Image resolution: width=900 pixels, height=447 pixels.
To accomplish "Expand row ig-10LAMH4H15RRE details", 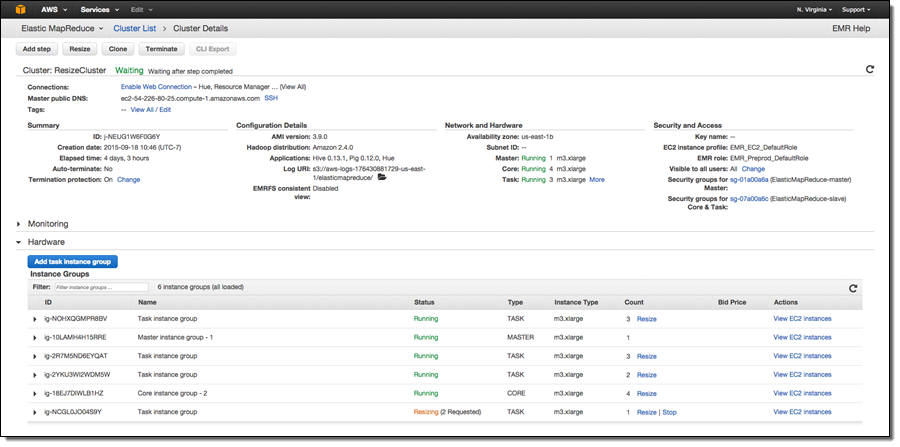I will tap(35, 337).
